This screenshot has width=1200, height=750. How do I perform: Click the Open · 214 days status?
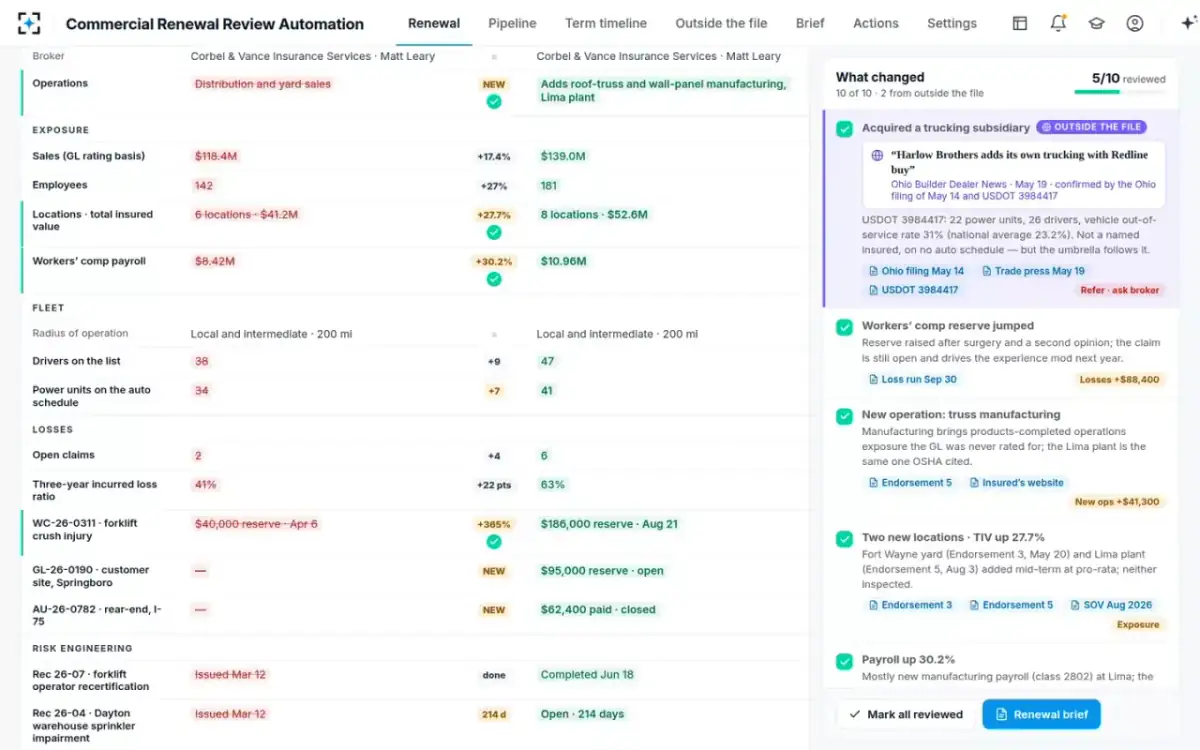tap(582, 714)
